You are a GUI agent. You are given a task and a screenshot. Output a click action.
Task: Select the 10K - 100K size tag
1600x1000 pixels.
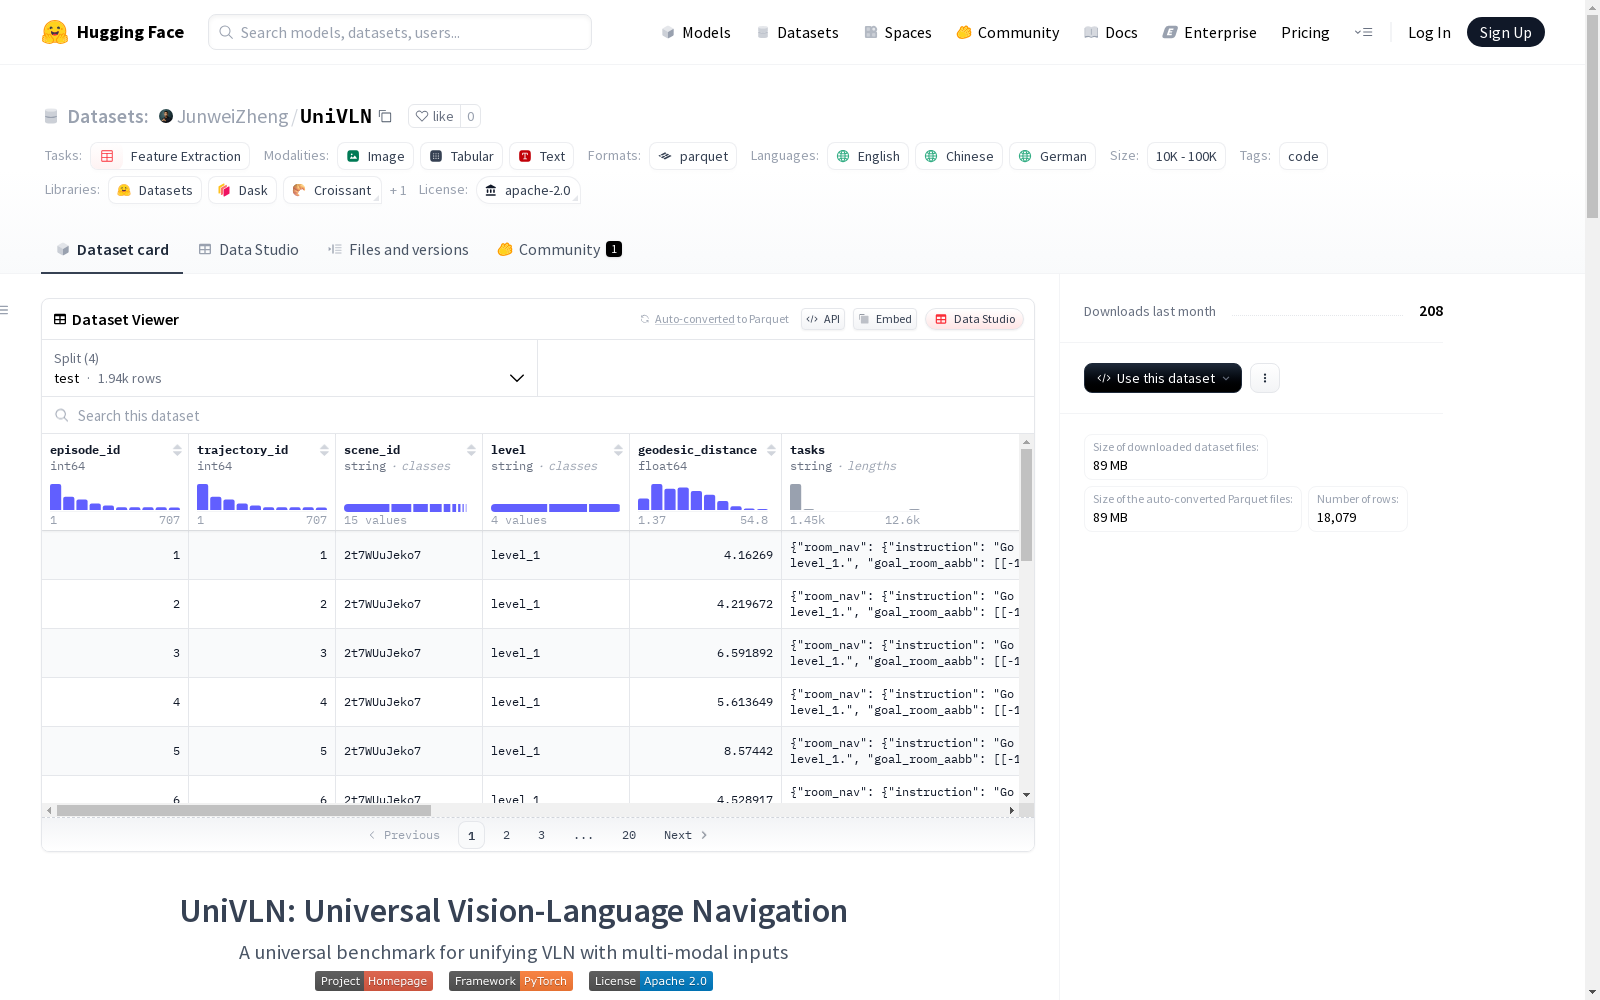tap(1186, 156)
